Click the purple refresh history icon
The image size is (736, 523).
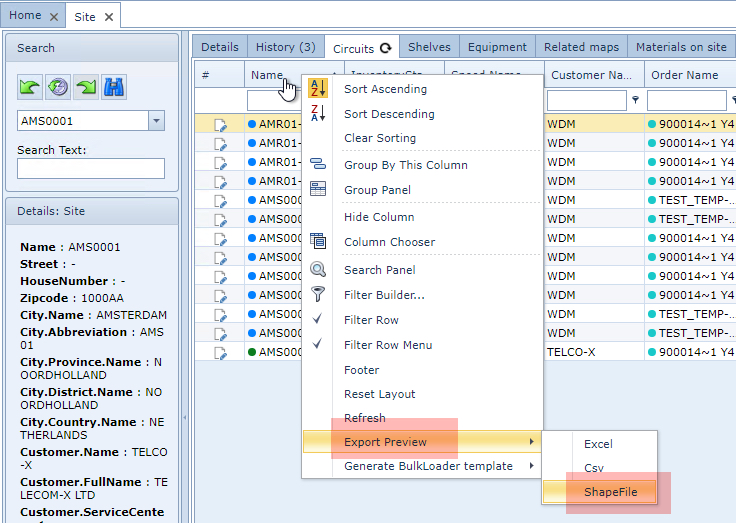58,87
